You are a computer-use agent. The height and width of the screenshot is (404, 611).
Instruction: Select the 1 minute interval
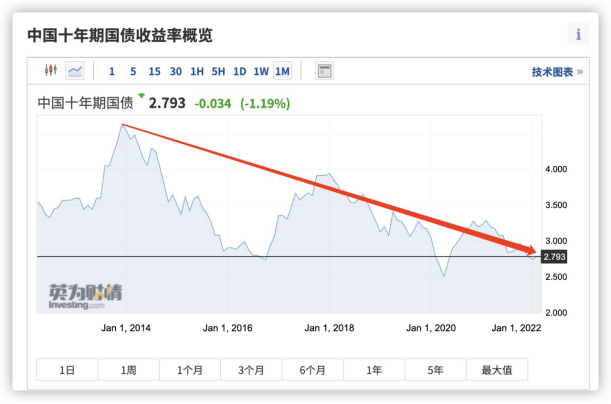pos(112,72)
